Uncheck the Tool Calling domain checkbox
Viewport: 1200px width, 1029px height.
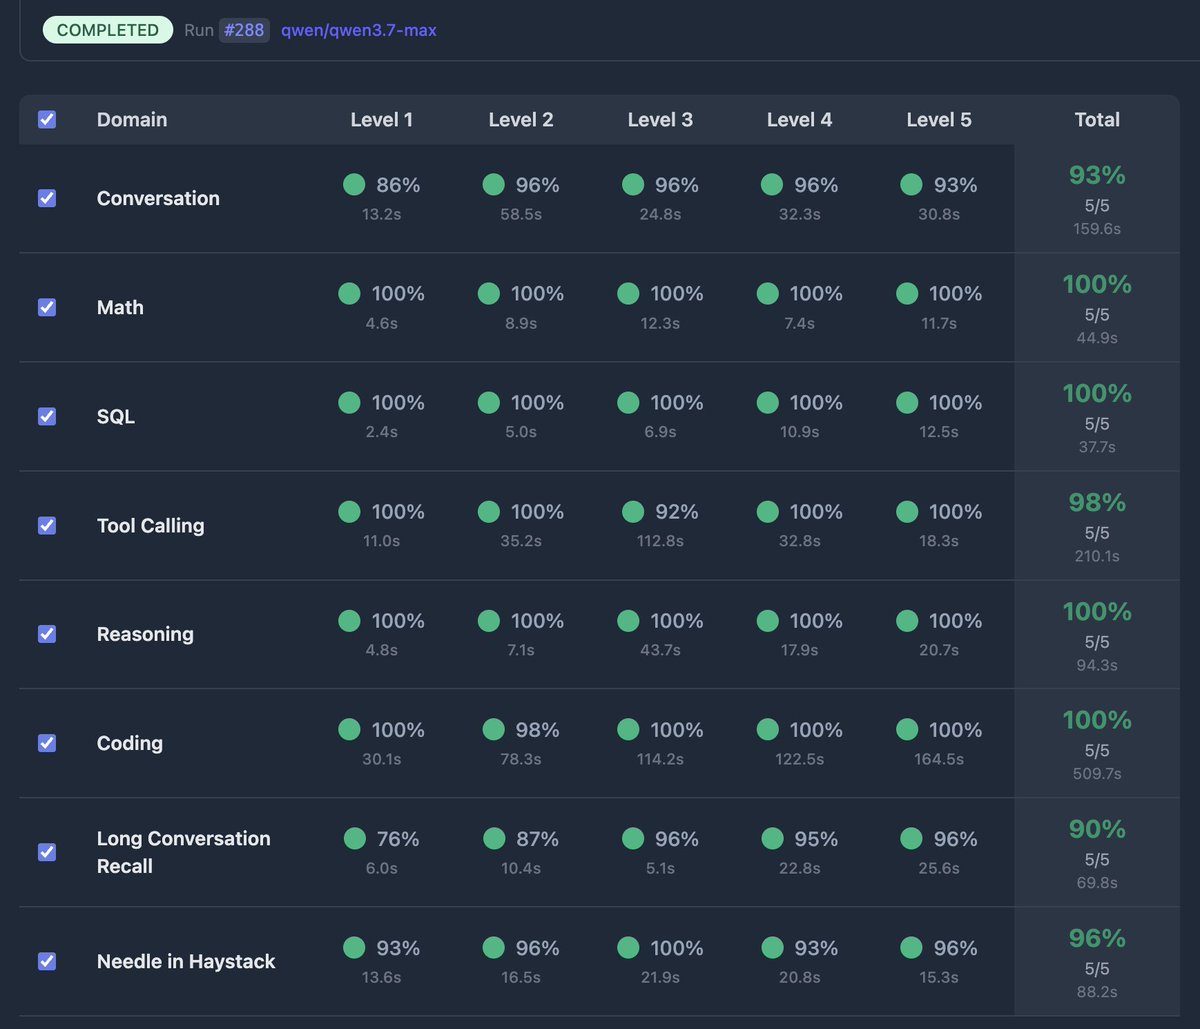(47, 525)
